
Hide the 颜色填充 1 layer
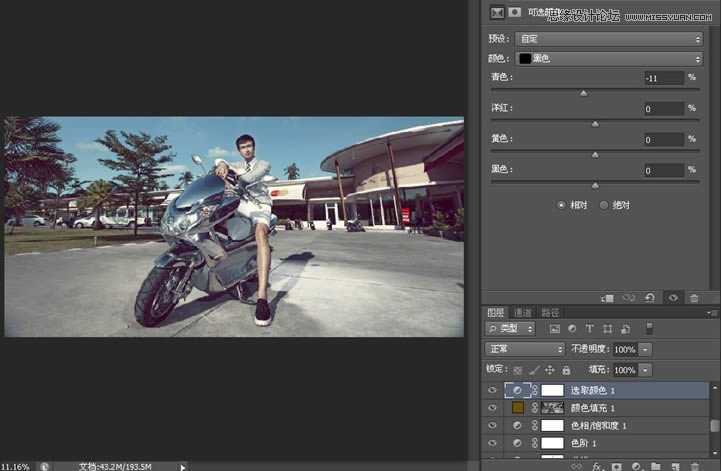point(492,408)
